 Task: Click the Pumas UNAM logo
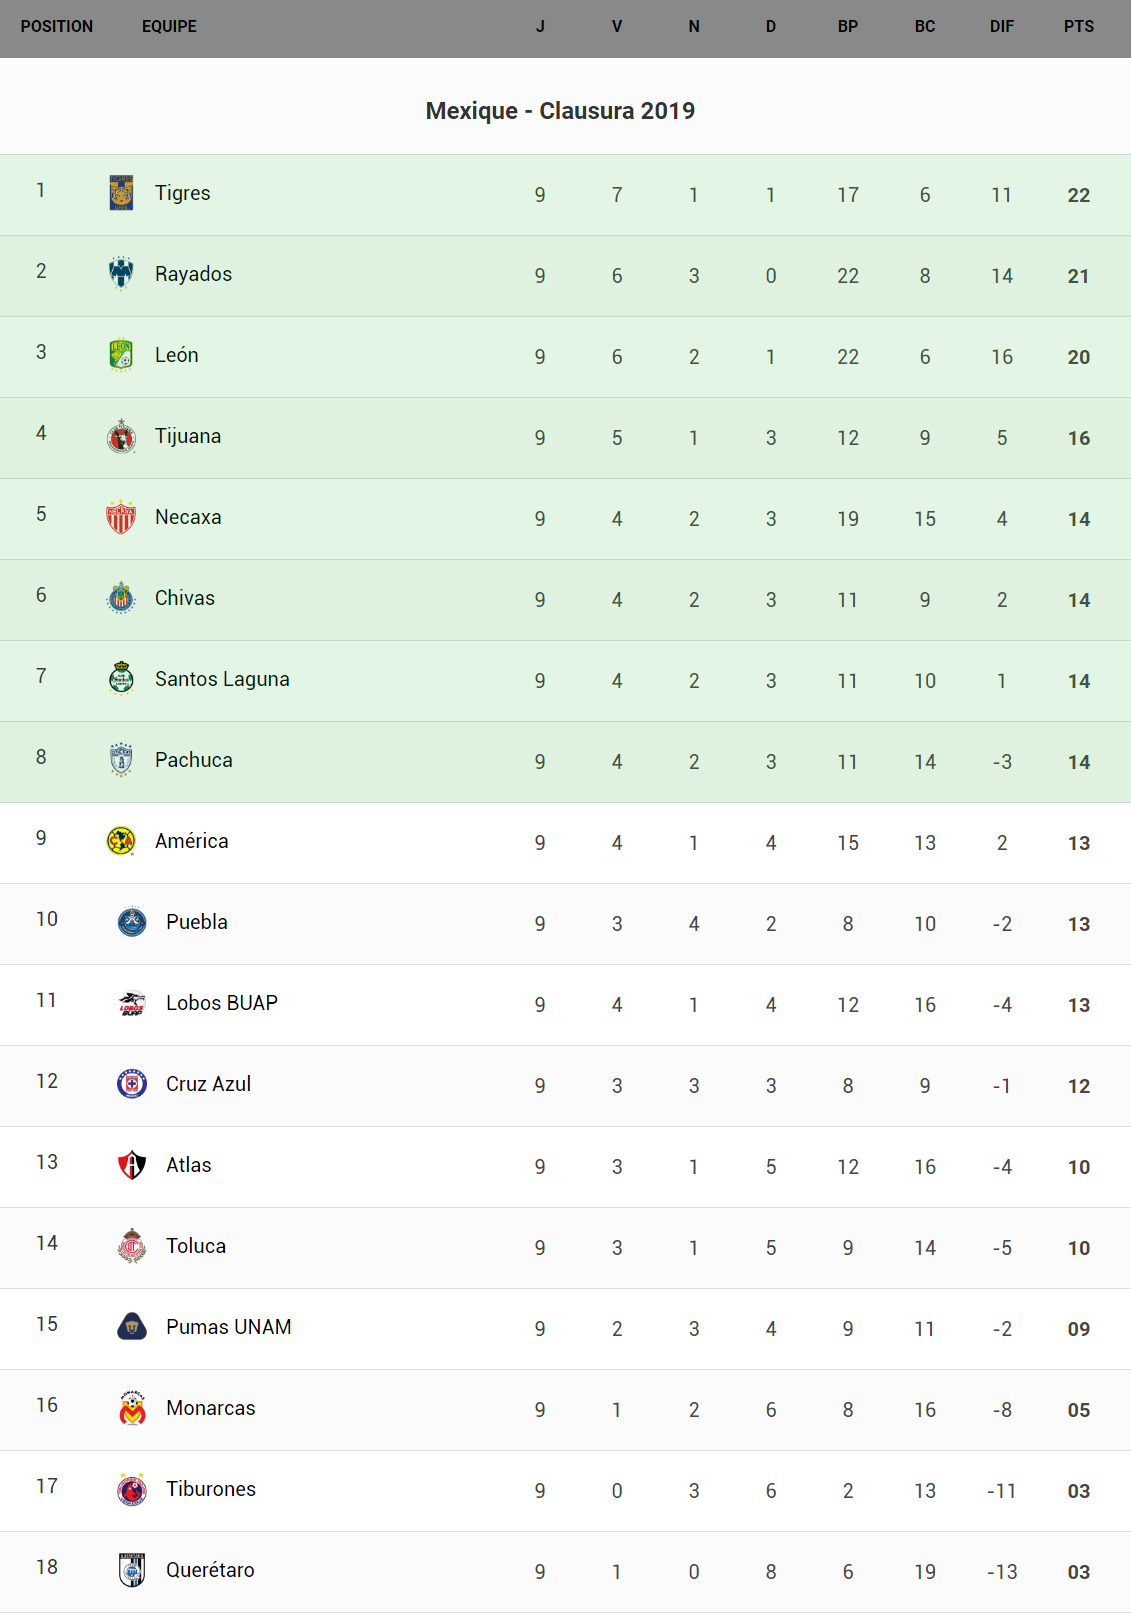coord(132,1327)
